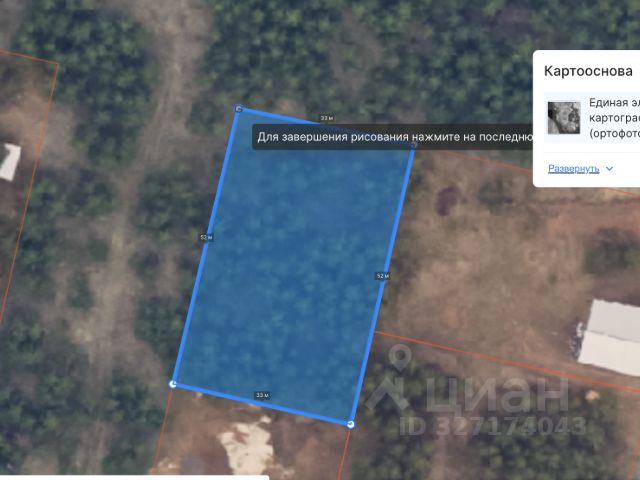Select the top edge 33 м length label
Image resolution: width=640 pixels, height=480 pixels.
coord(327,118)
